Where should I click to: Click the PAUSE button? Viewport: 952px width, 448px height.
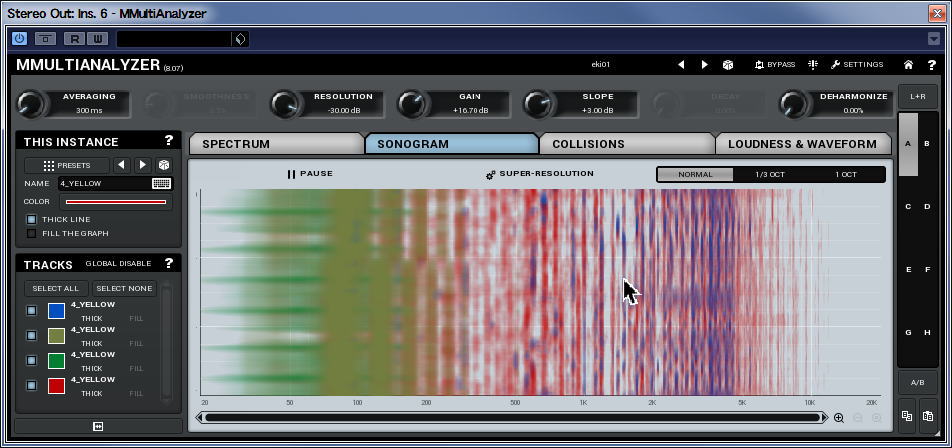coord(310,174)
